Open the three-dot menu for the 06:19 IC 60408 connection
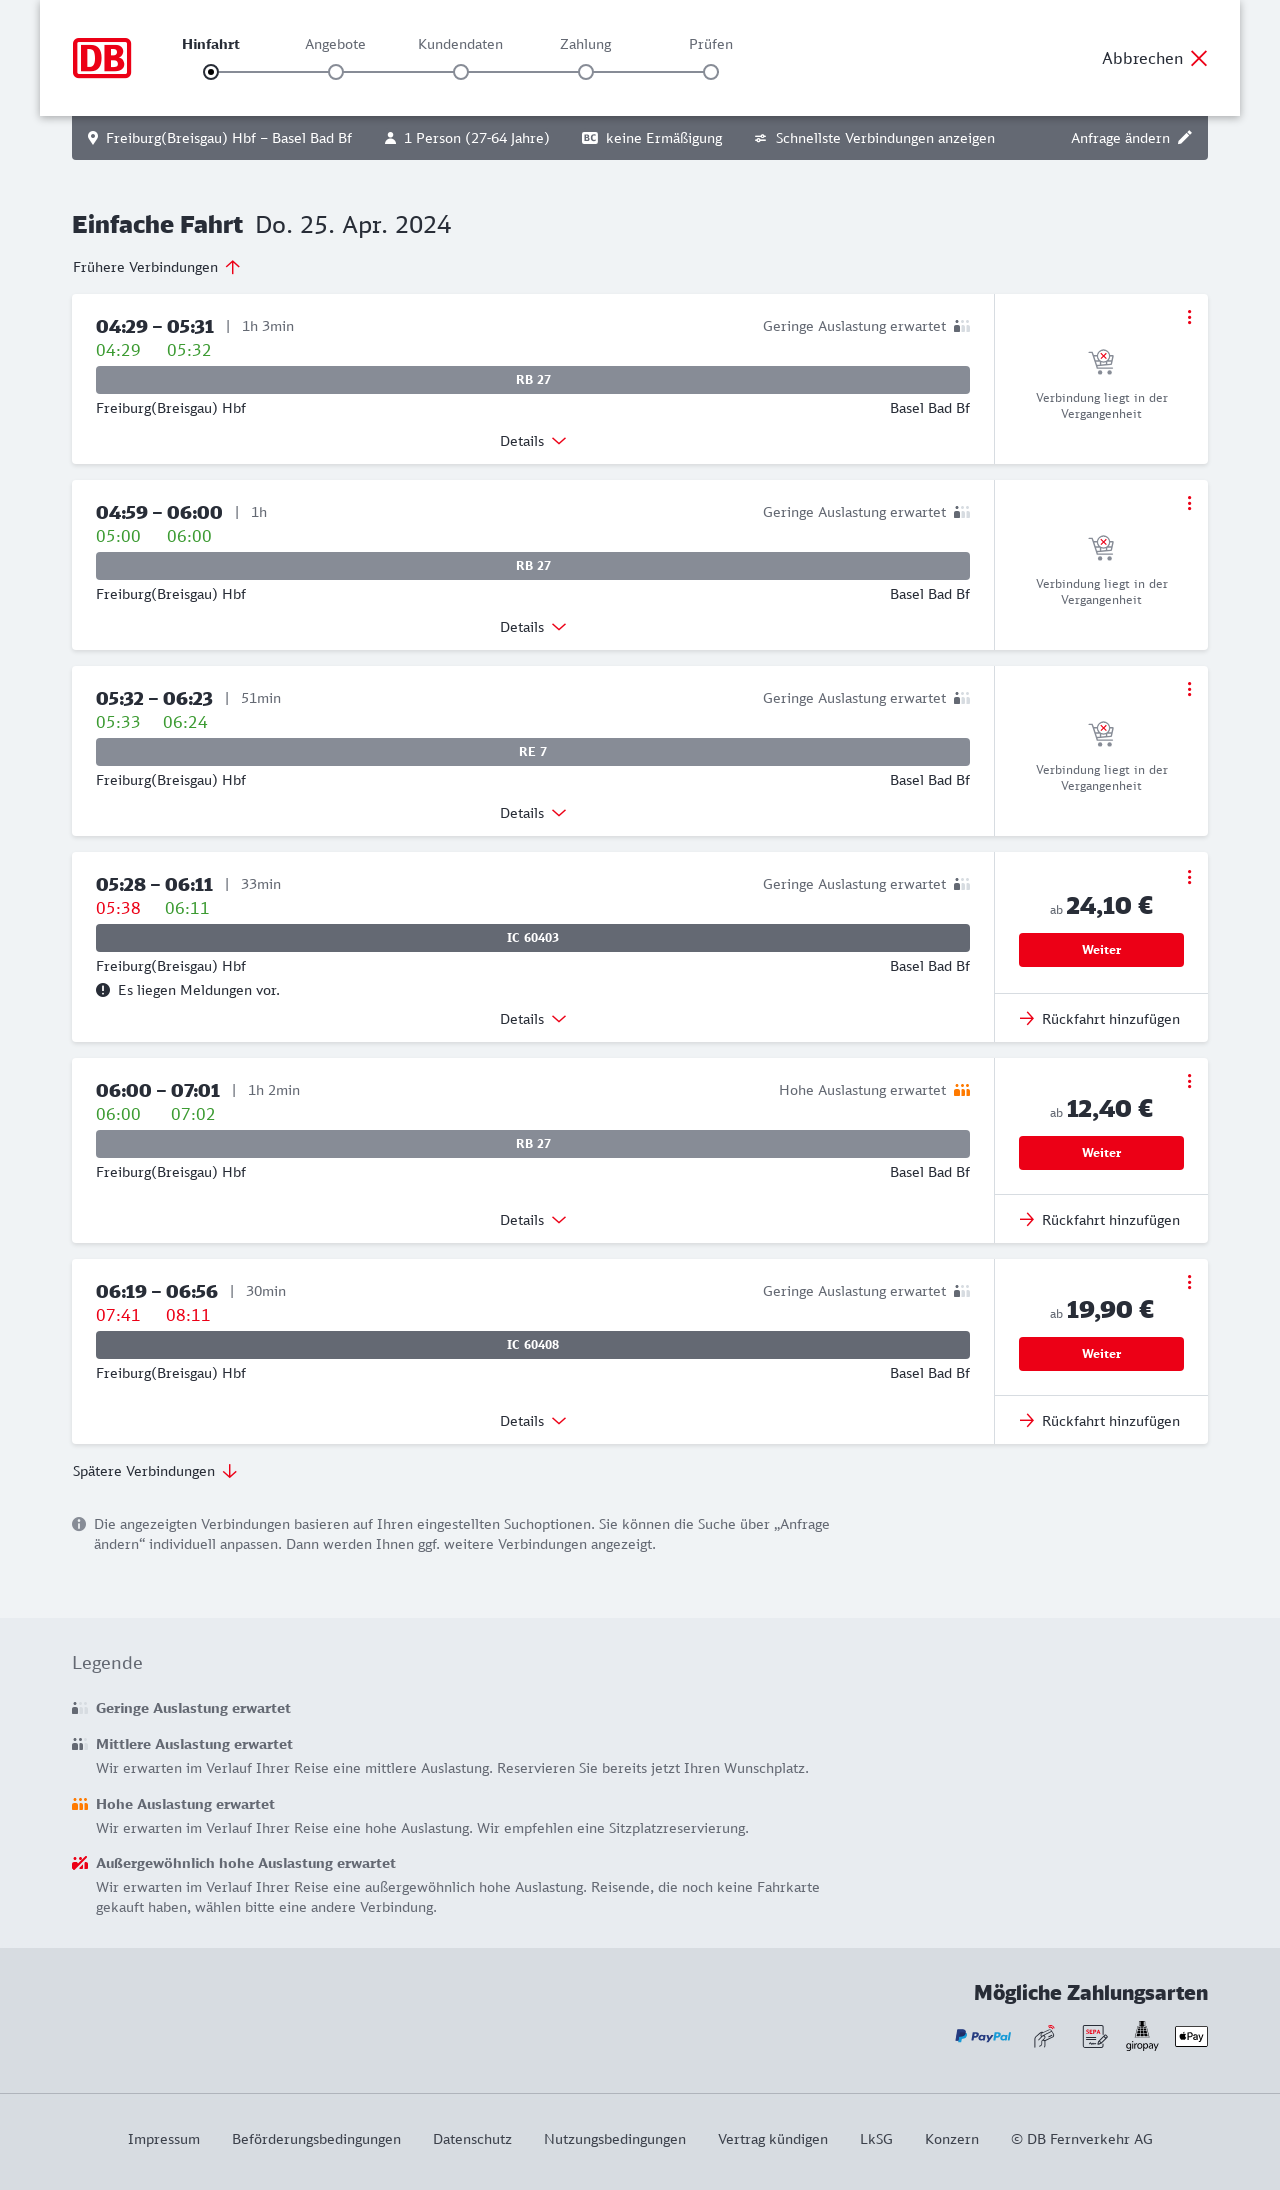The image size is (1280, 2190). tap(1189, 1282)
